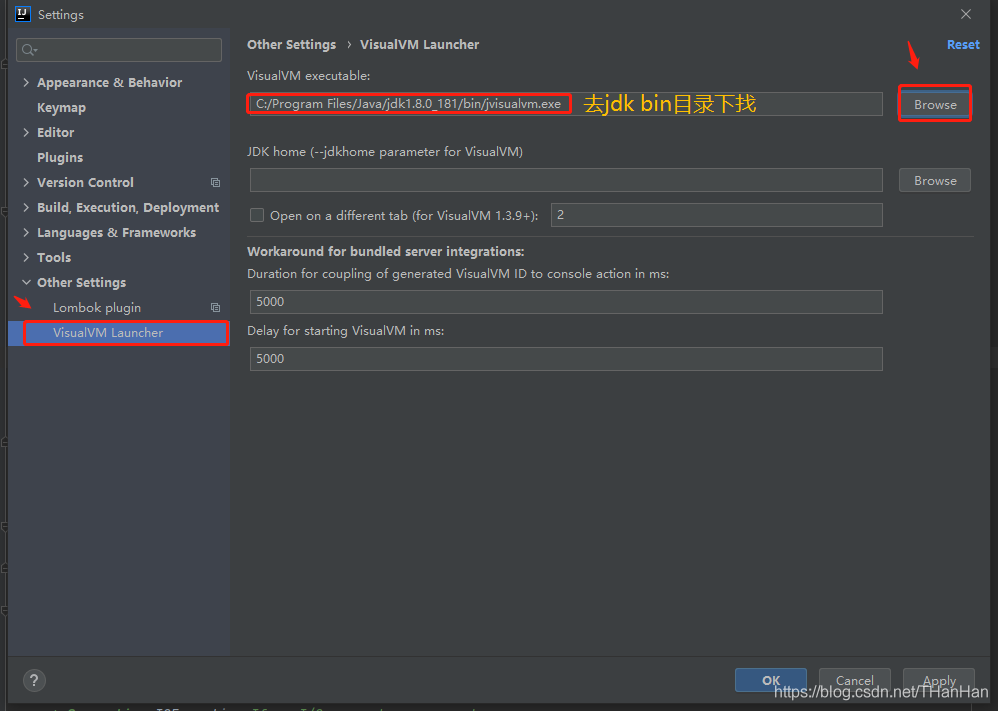This screenshot has width=998, height=711.
Task: Click the Reset link
Action: (x=963, y=45)
